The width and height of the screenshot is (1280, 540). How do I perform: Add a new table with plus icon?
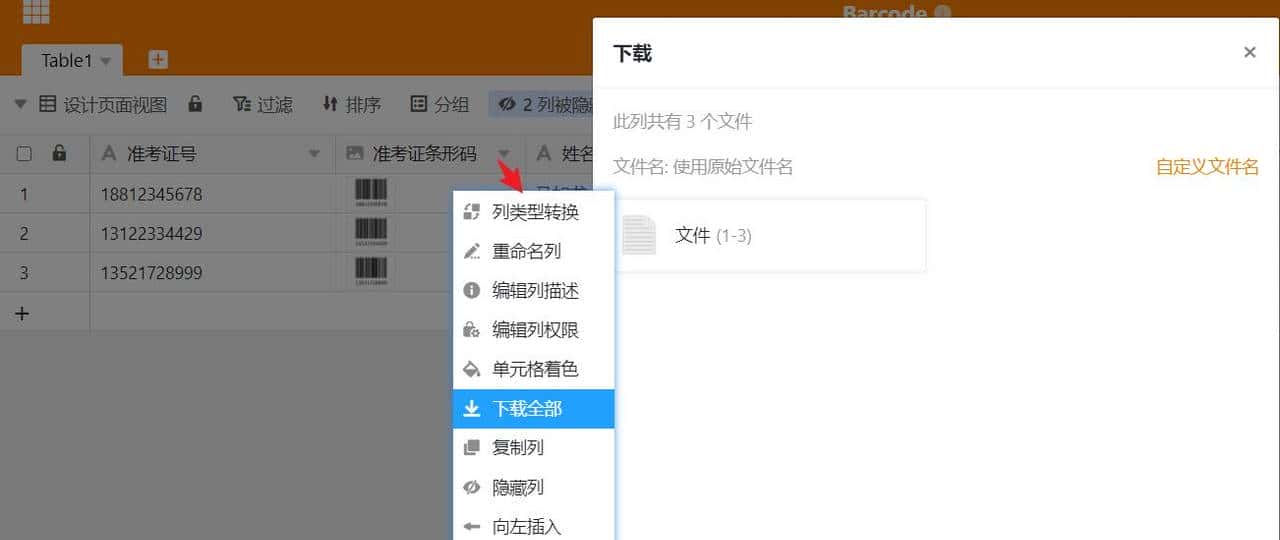pos(158,60)
